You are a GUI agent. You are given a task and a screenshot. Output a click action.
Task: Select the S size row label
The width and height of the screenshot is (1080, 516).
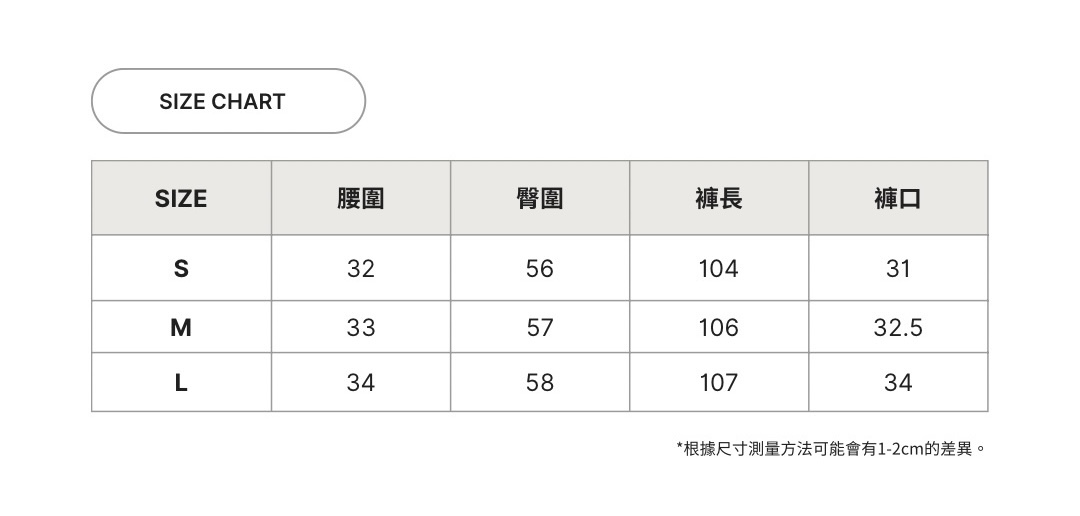pos(181,269)
